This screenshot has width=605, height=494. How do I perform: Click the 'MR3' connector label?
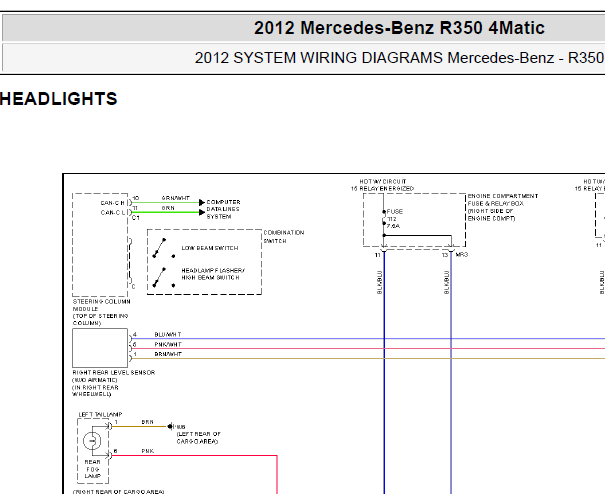coord(461,255)
